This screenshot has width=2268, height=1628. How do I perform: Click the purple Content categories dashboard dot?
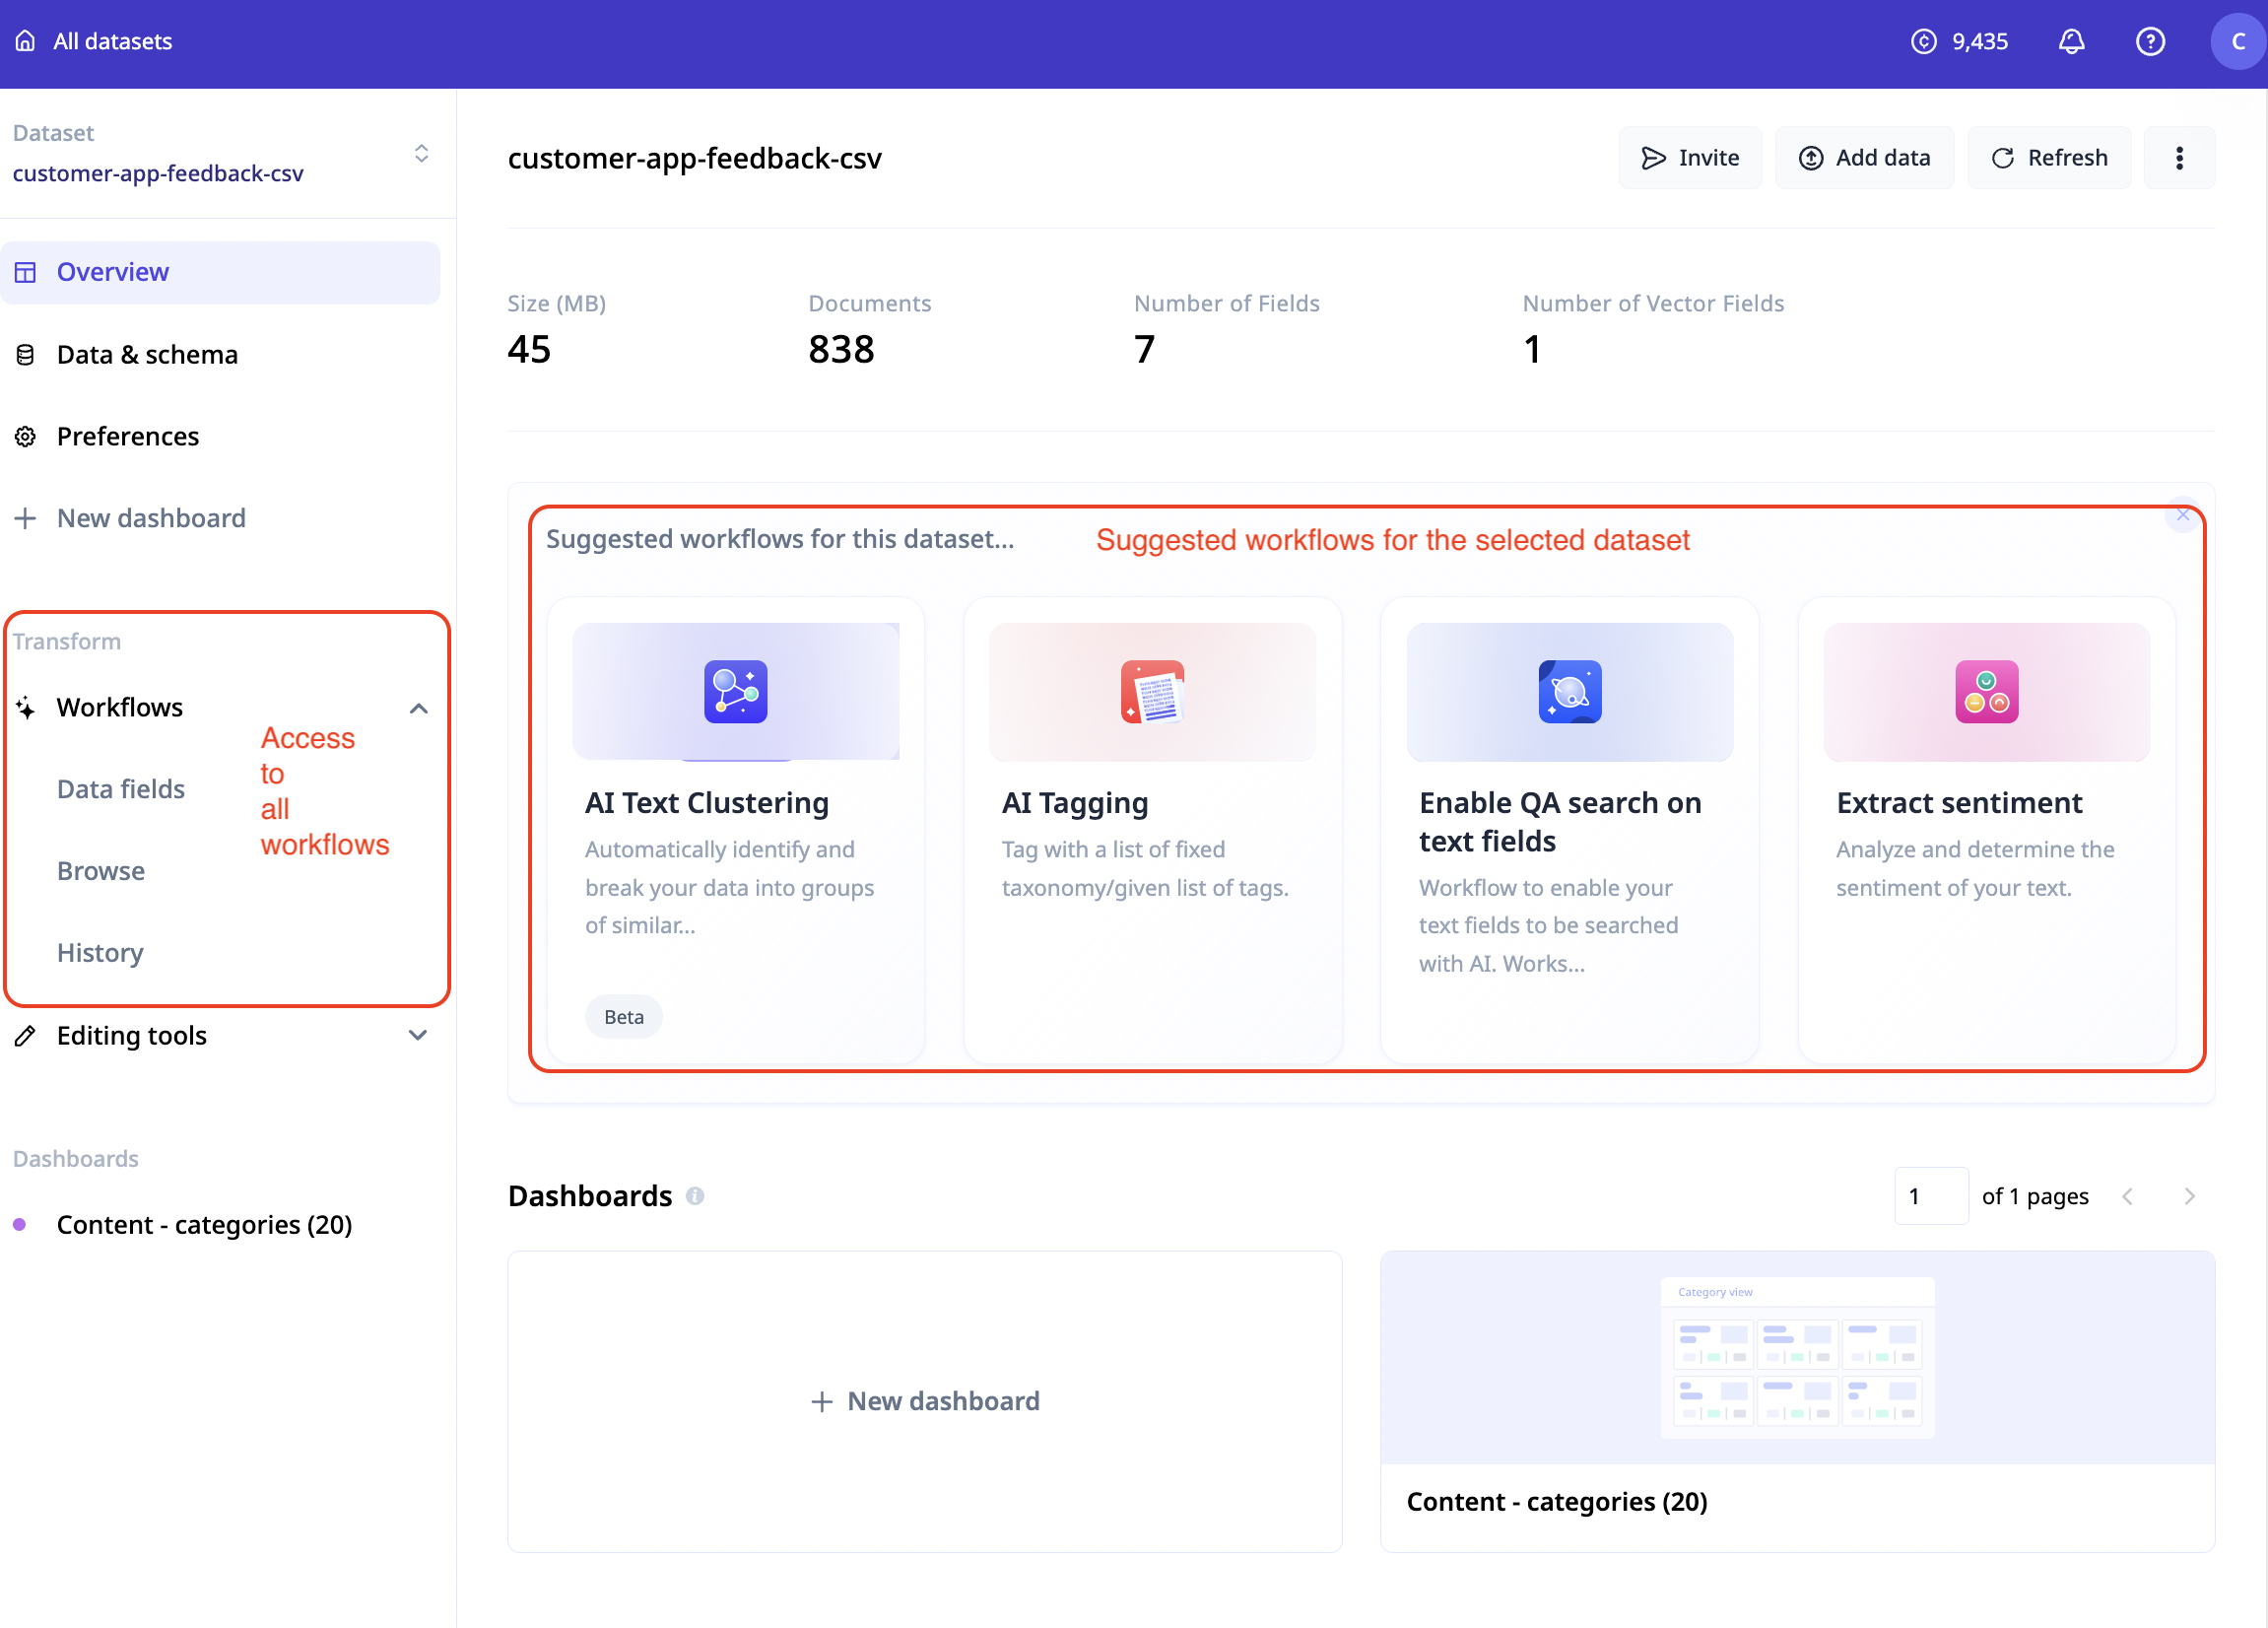19,1225
